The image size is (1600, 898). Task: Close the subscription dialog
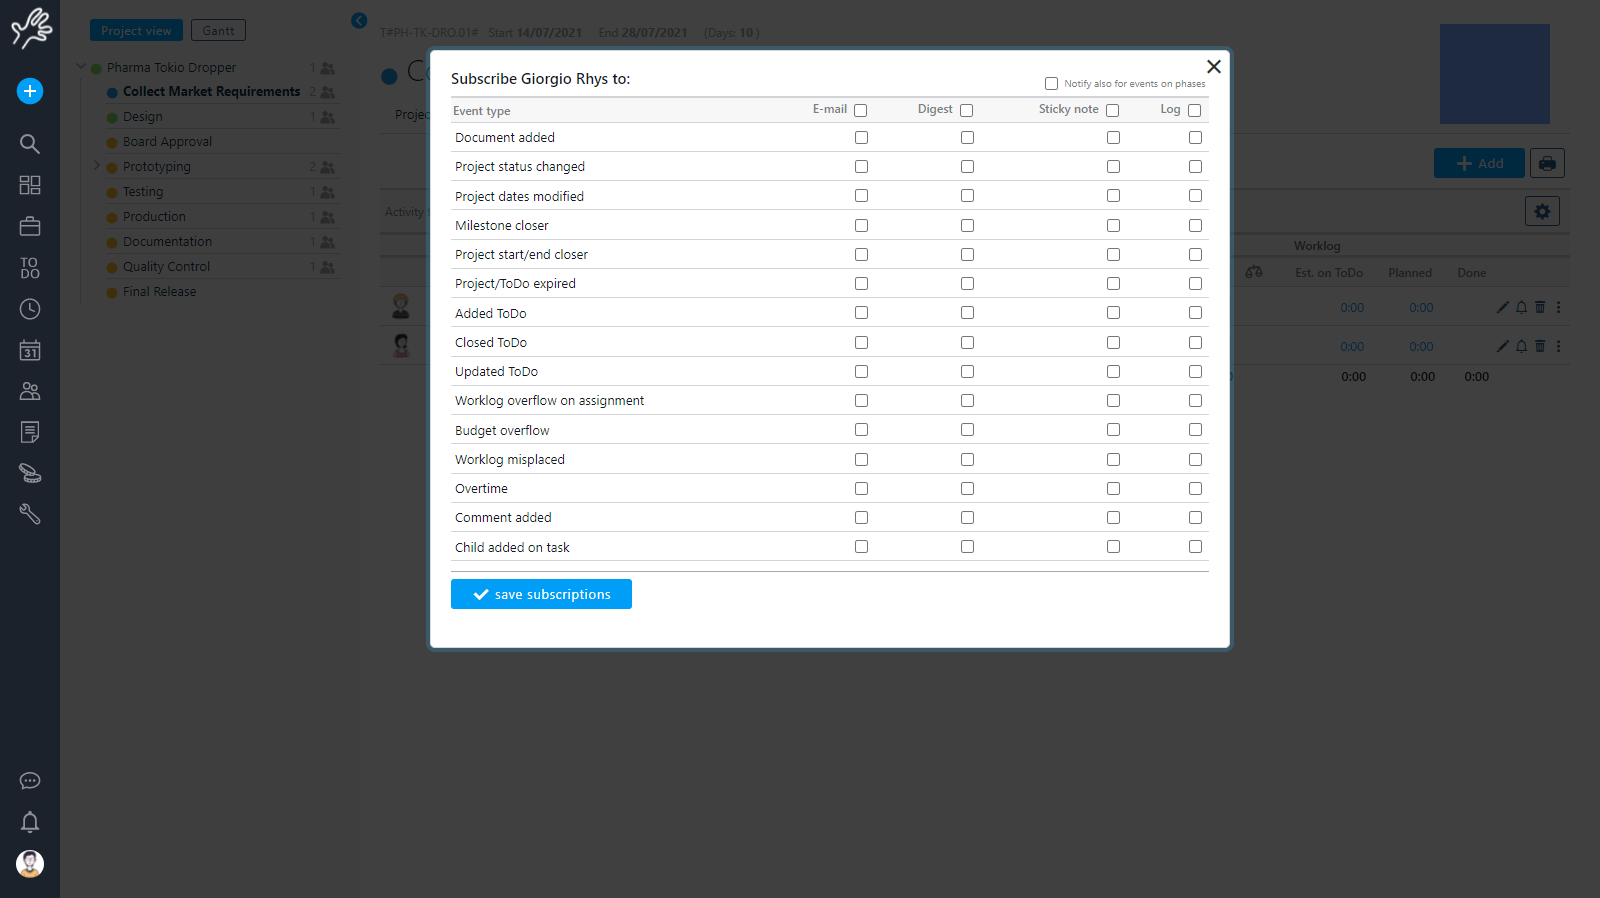1213,67
